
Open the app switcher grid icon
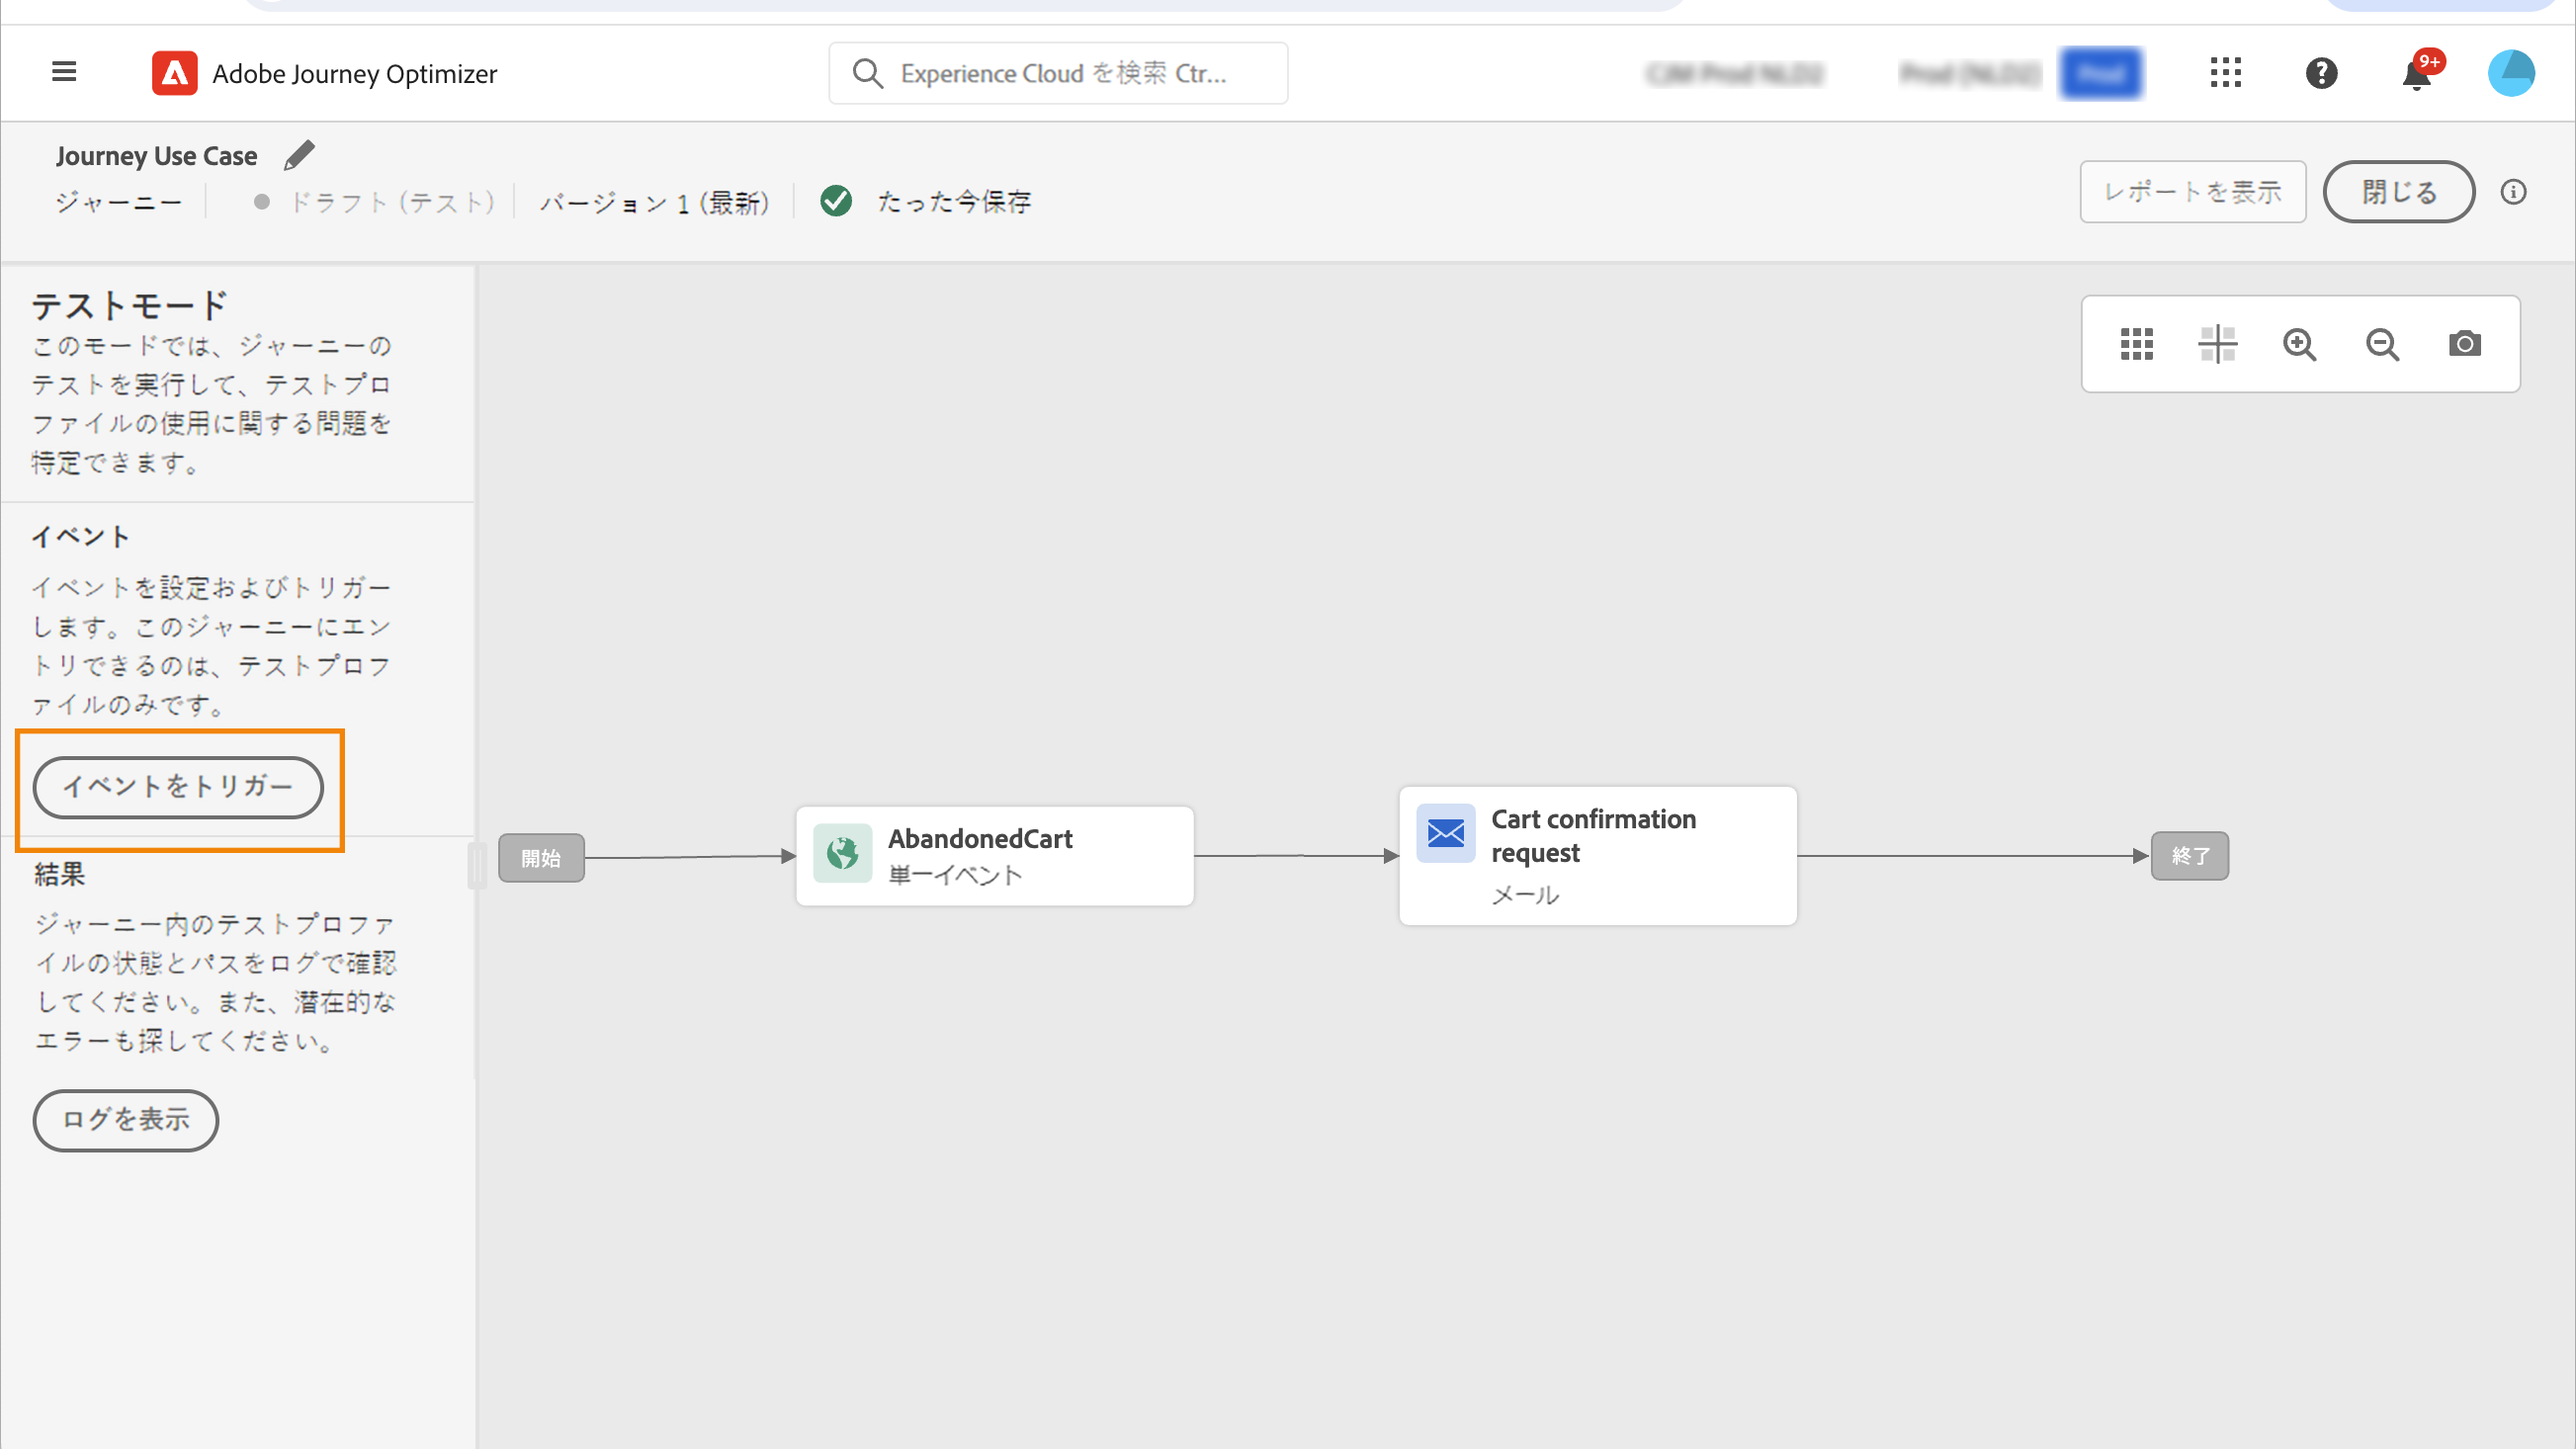point(2225,72)
